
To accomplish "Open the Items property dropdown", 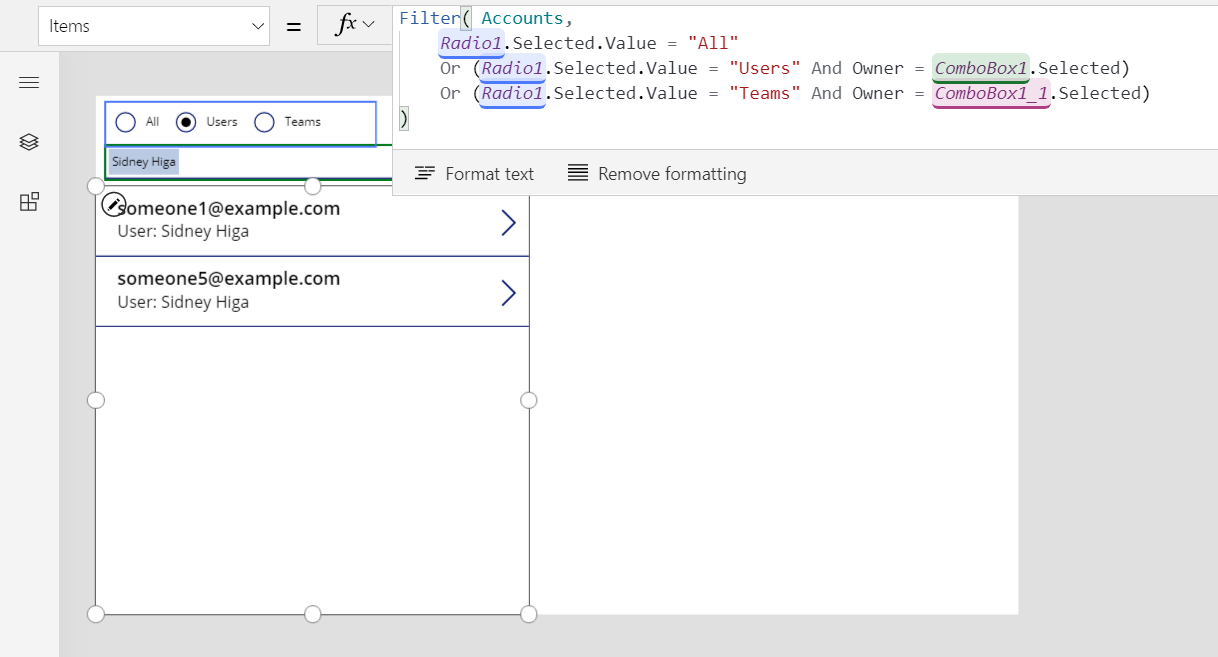I will pos(154,26).
